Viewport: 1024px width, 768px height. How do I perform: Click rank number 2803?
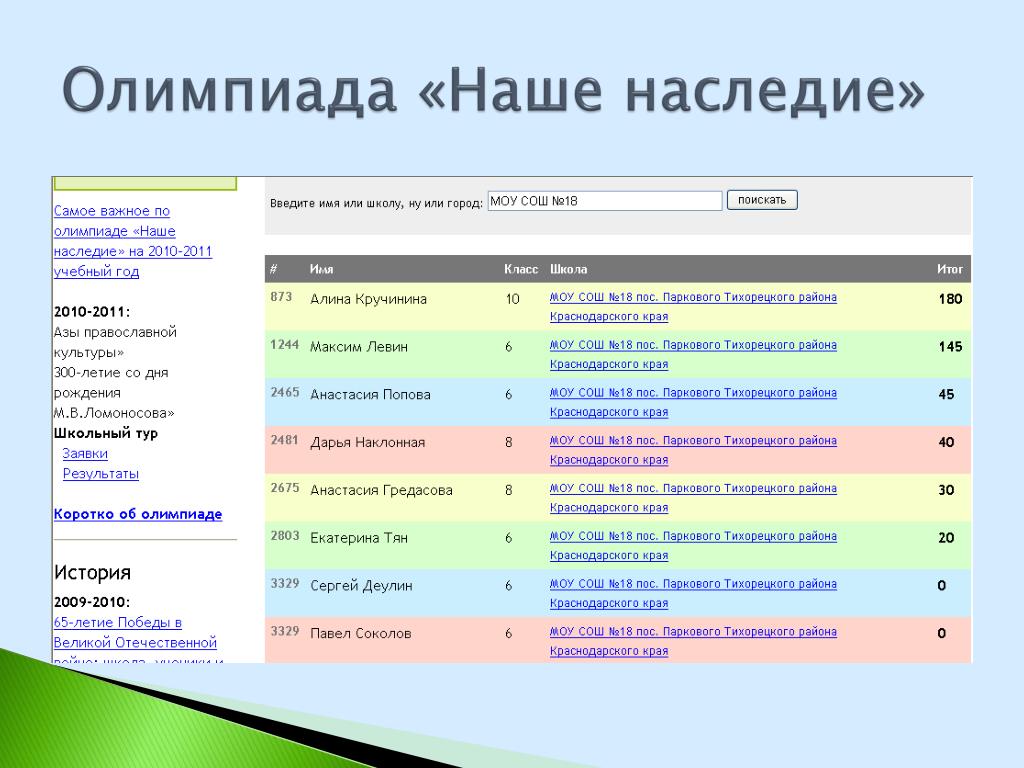[285, 535]
